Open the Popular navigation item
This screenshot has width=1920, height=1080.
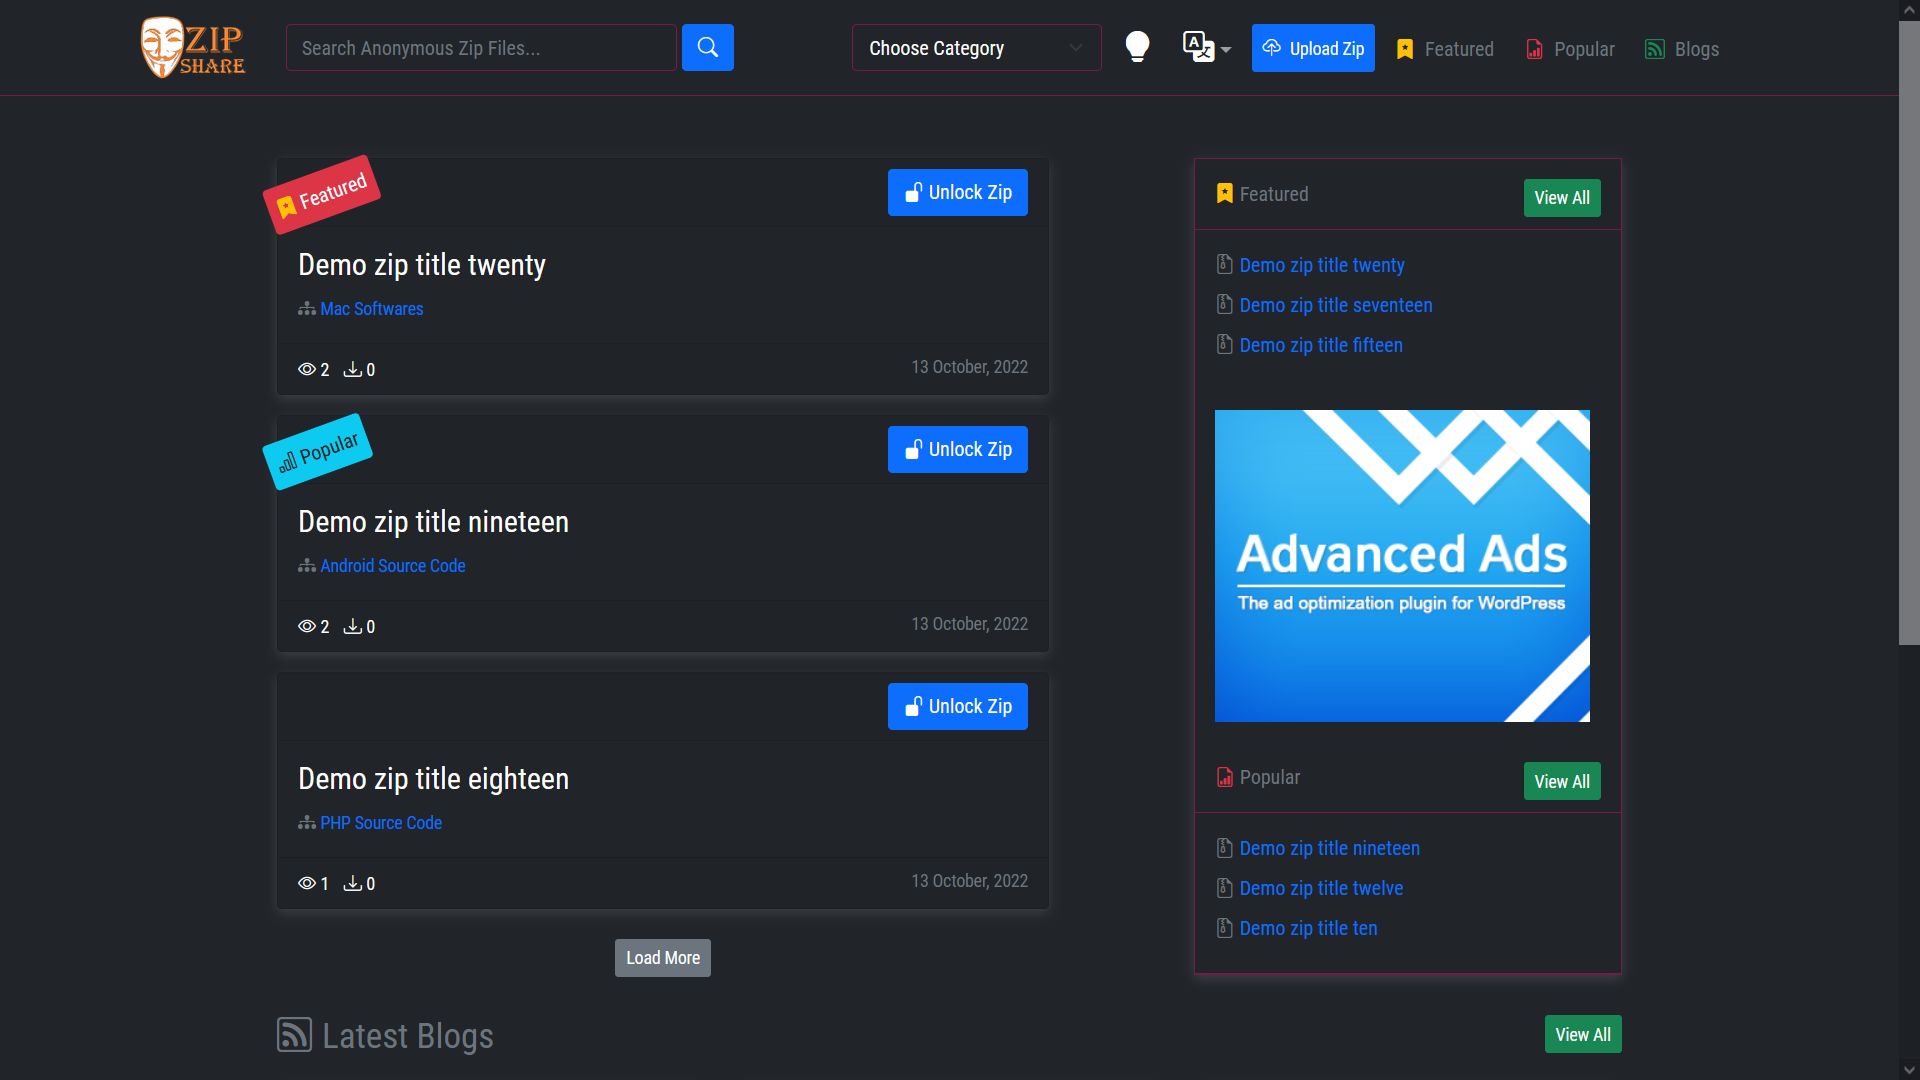[x=1584, y=48]
